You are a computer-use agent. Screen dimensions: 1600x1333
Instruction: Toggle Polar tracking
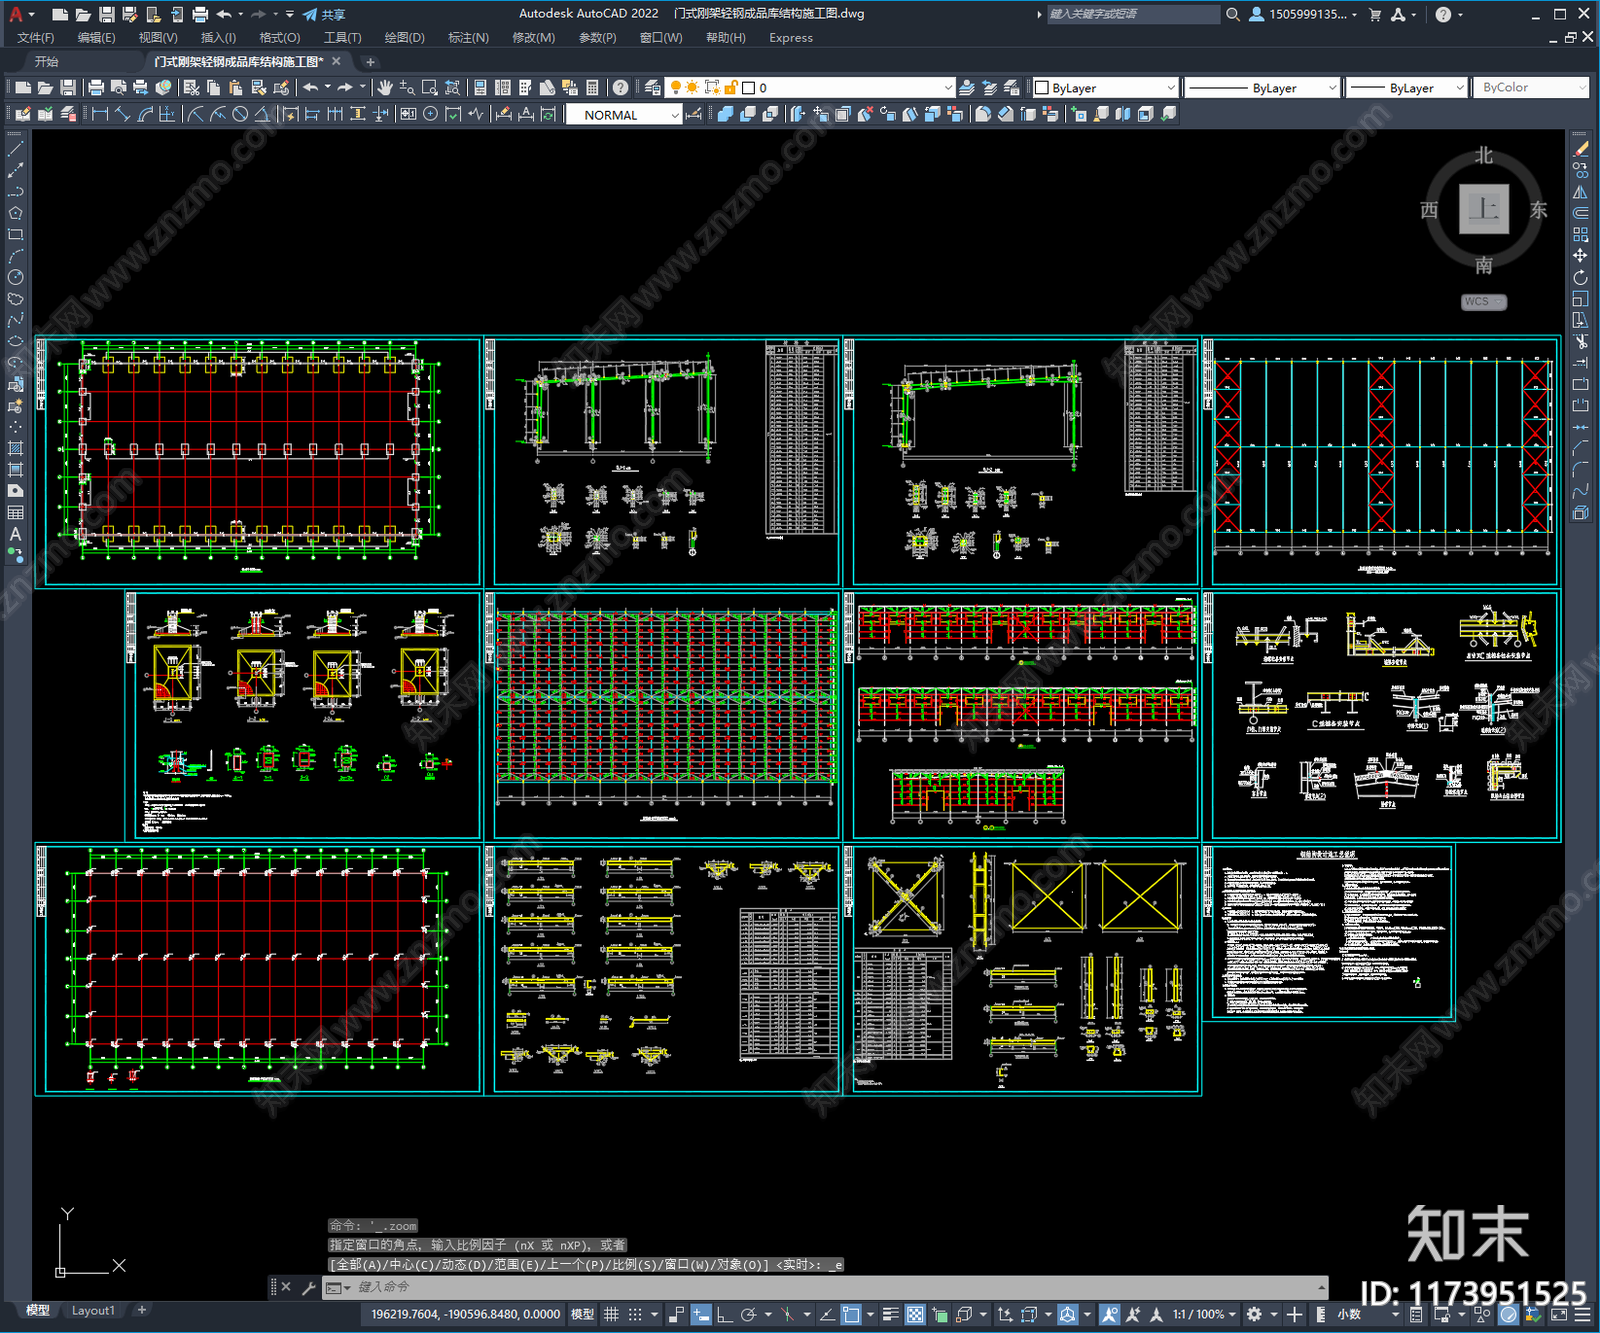pos(748,1314)
